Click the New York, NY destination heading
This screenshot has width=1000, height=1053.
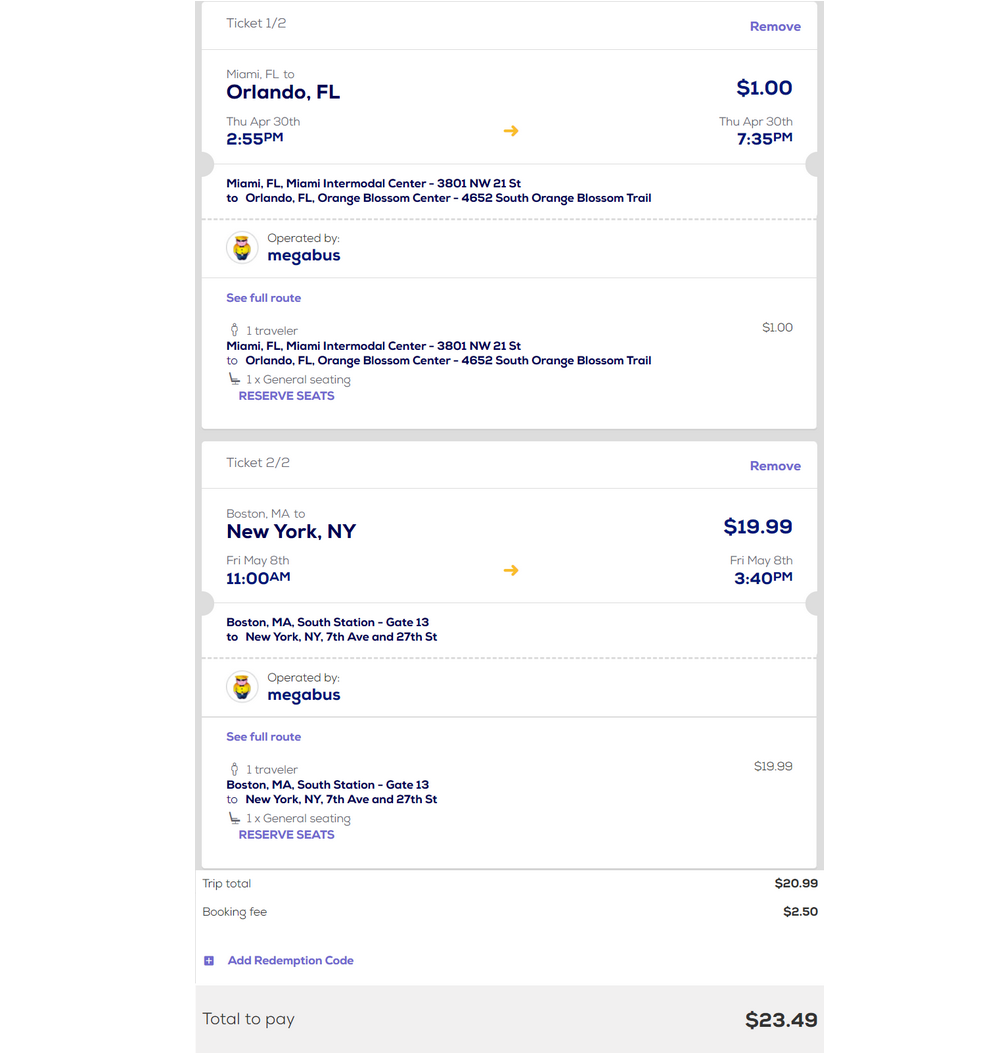pos(291,531)
